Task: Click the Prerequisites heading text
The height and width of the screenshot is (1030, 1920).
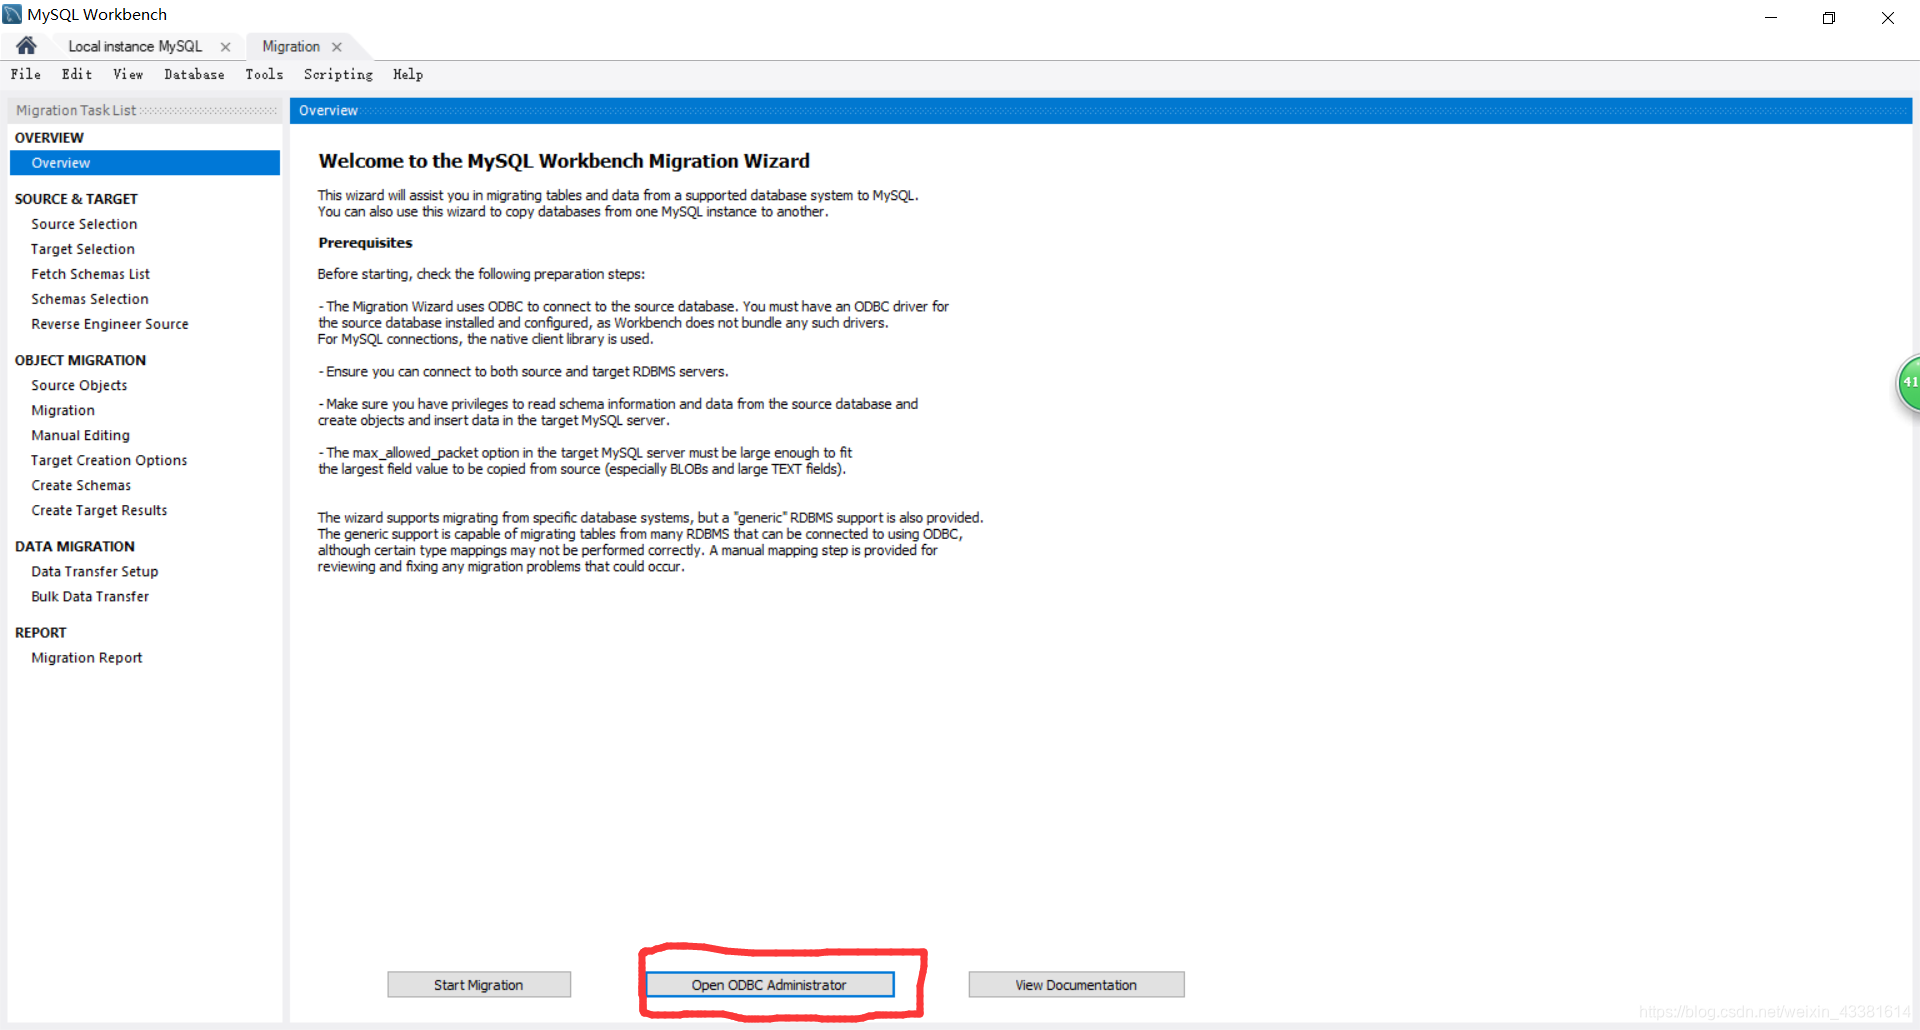Action: pos(365,243)
